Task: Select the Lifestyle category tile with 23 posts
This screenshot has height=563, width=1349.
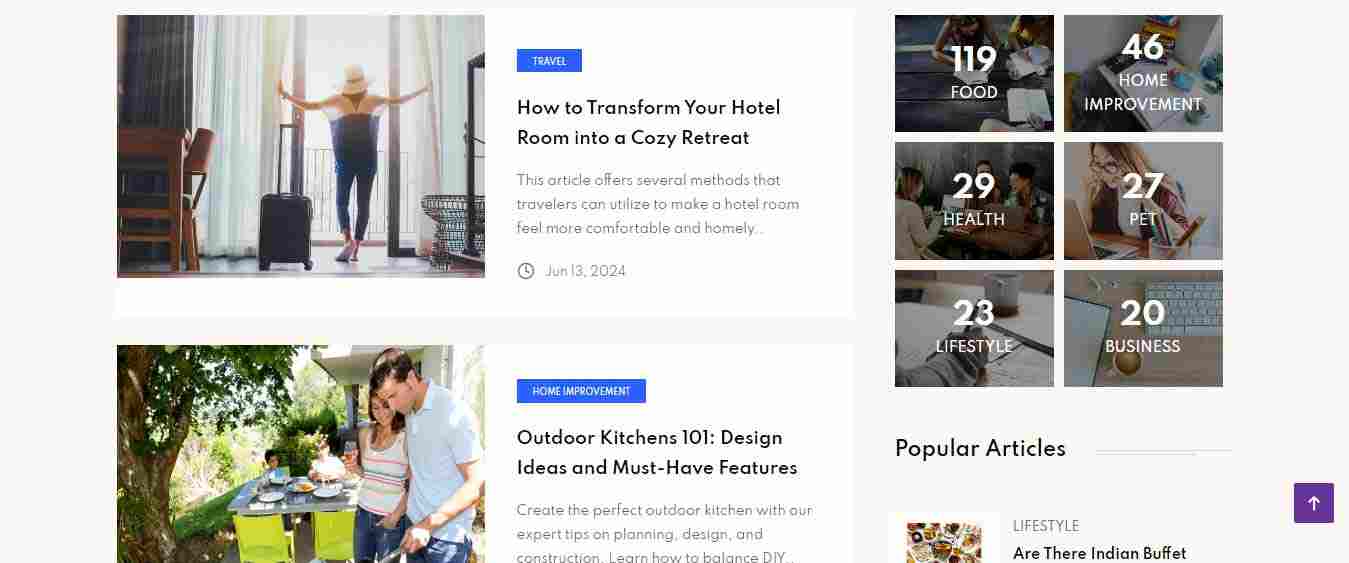Action: click(974, 328)
